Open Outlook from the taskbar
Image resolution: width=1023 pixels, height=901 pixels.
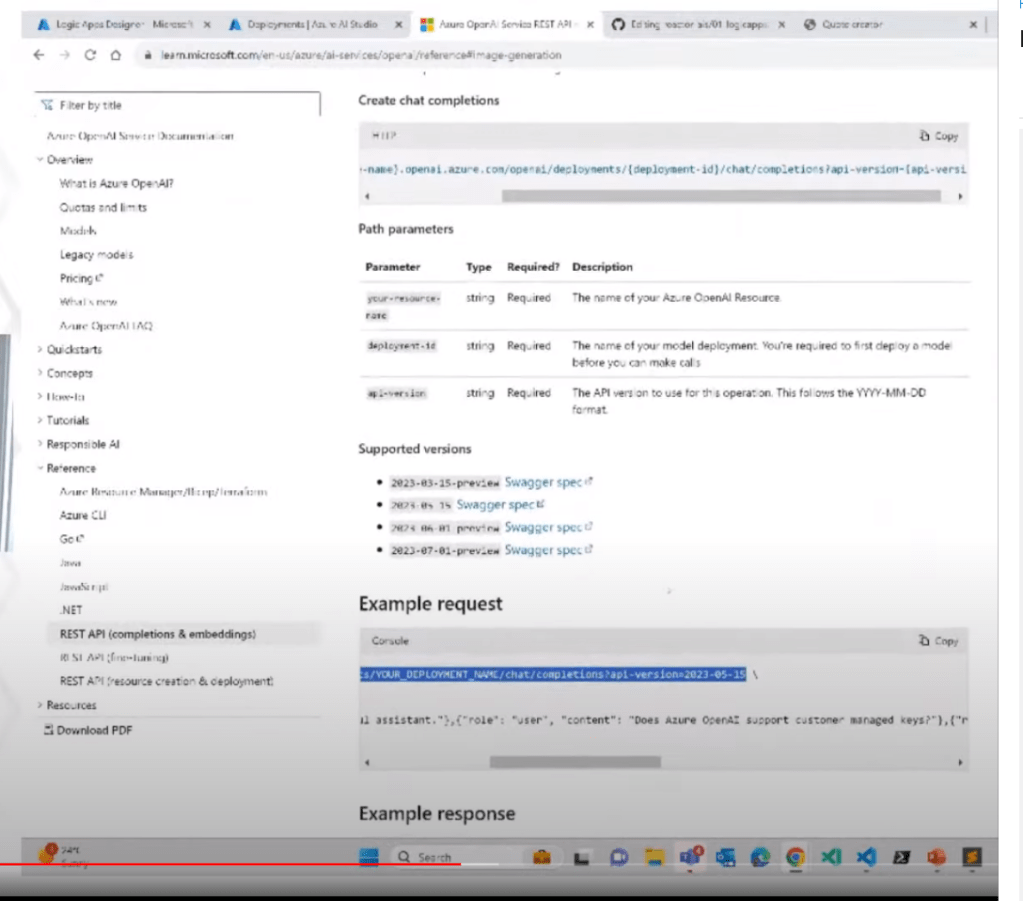click(x=725, y=857)
